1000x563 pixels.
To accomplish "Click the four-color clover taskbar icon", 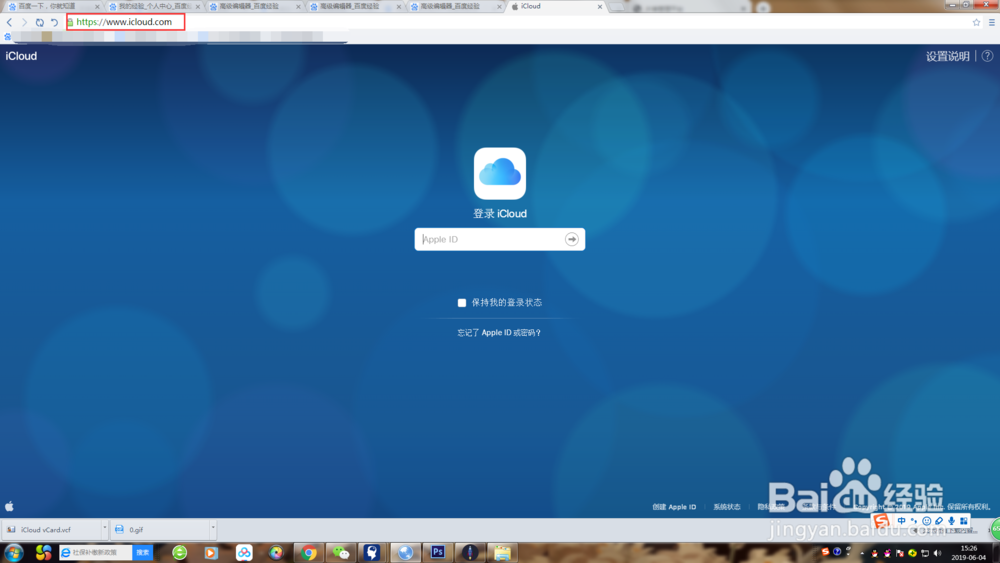I will 43,552.
